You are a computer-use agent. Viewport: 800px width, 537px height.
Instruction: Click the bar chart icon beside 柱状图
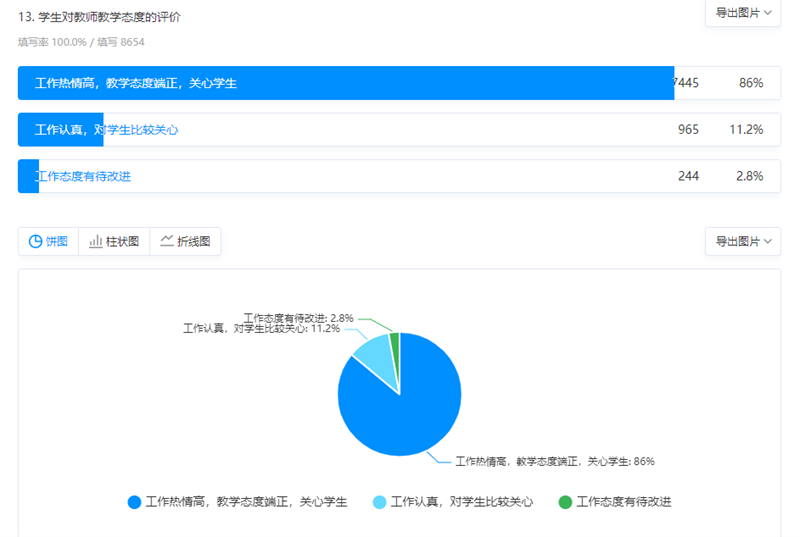96,241
